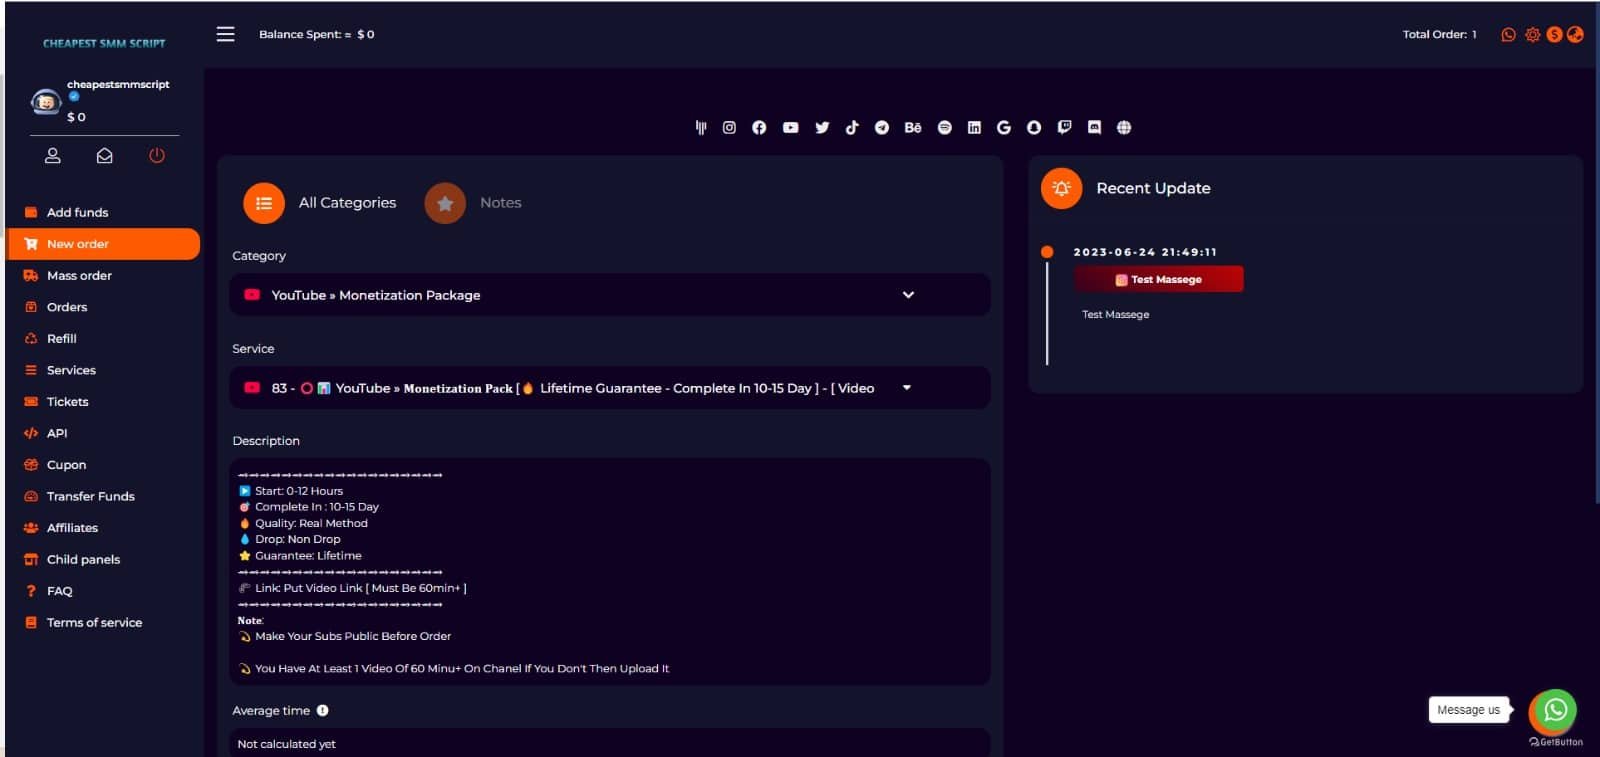Click the Average time info icon
The width and height of the screenshot is (1600, 757).
coord(323,711)
